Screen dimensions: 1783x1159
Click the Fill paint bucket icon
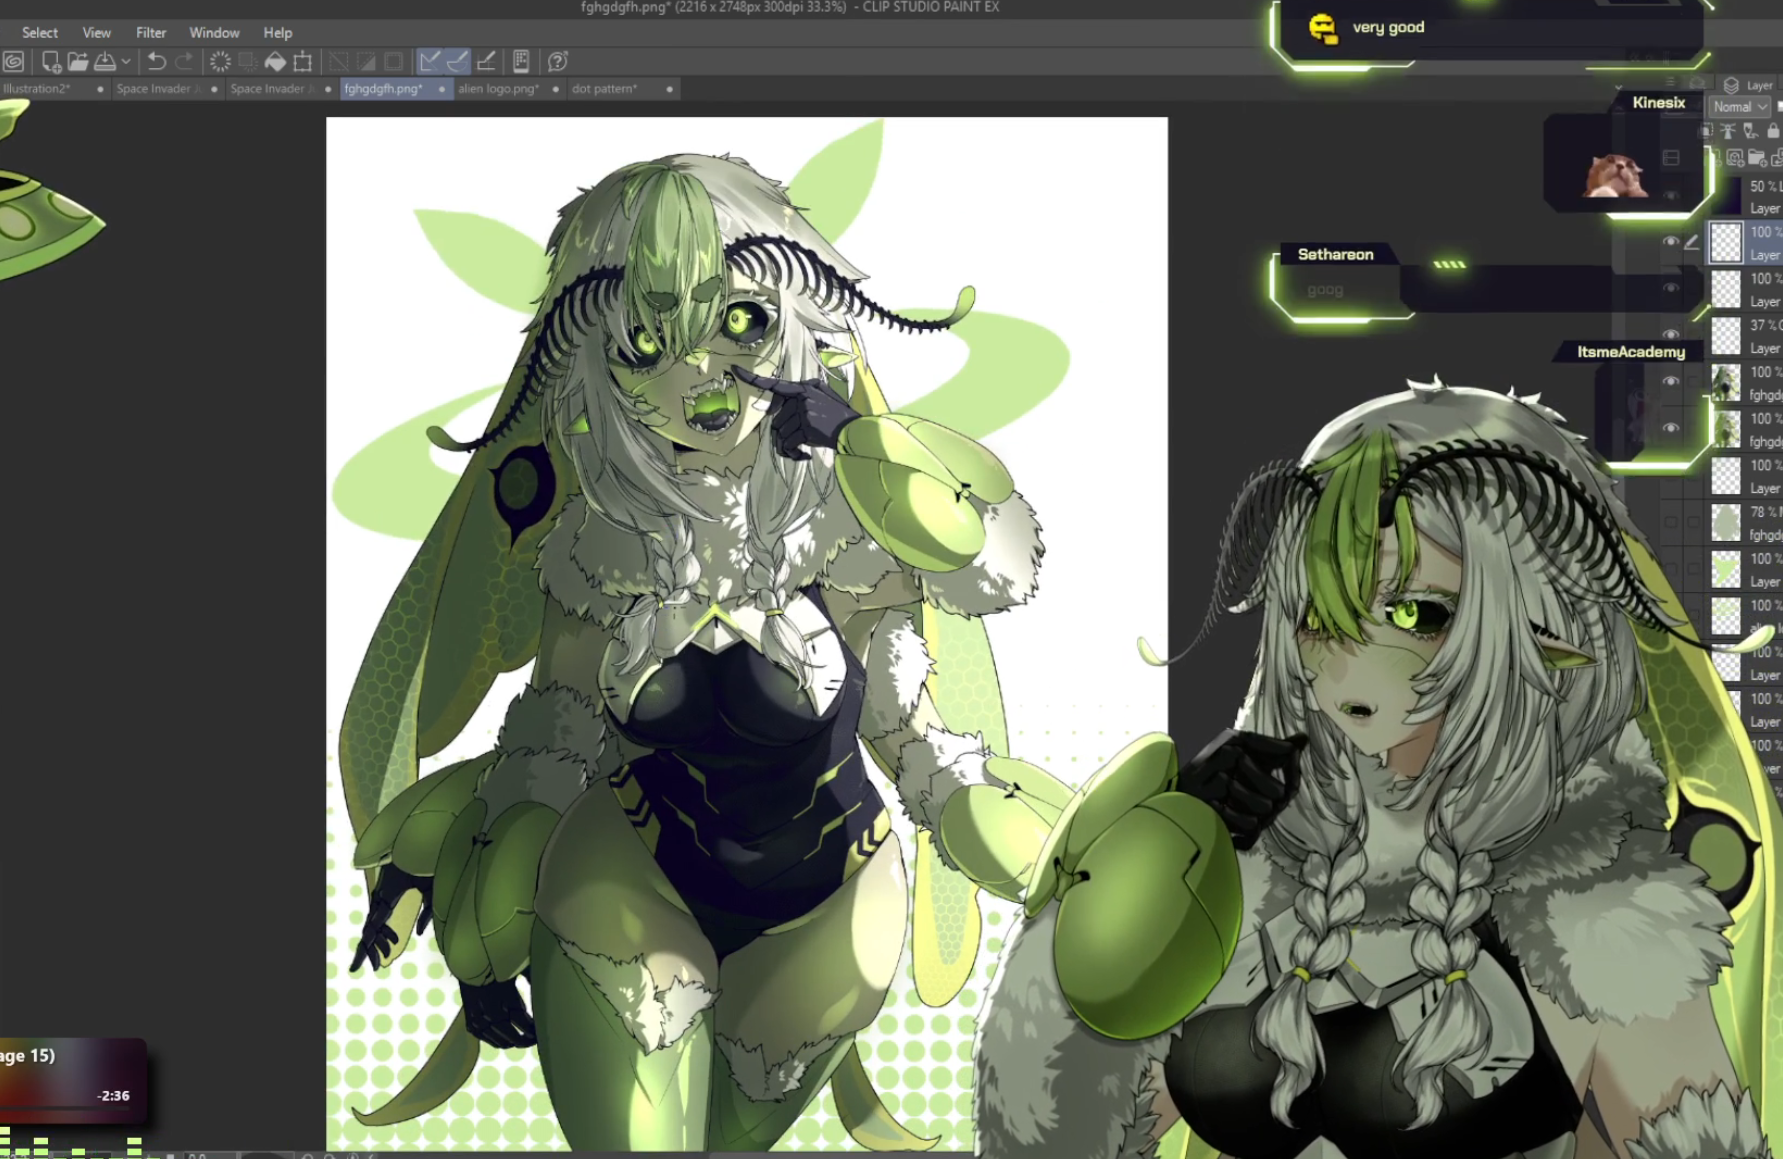tap(275, 62)
